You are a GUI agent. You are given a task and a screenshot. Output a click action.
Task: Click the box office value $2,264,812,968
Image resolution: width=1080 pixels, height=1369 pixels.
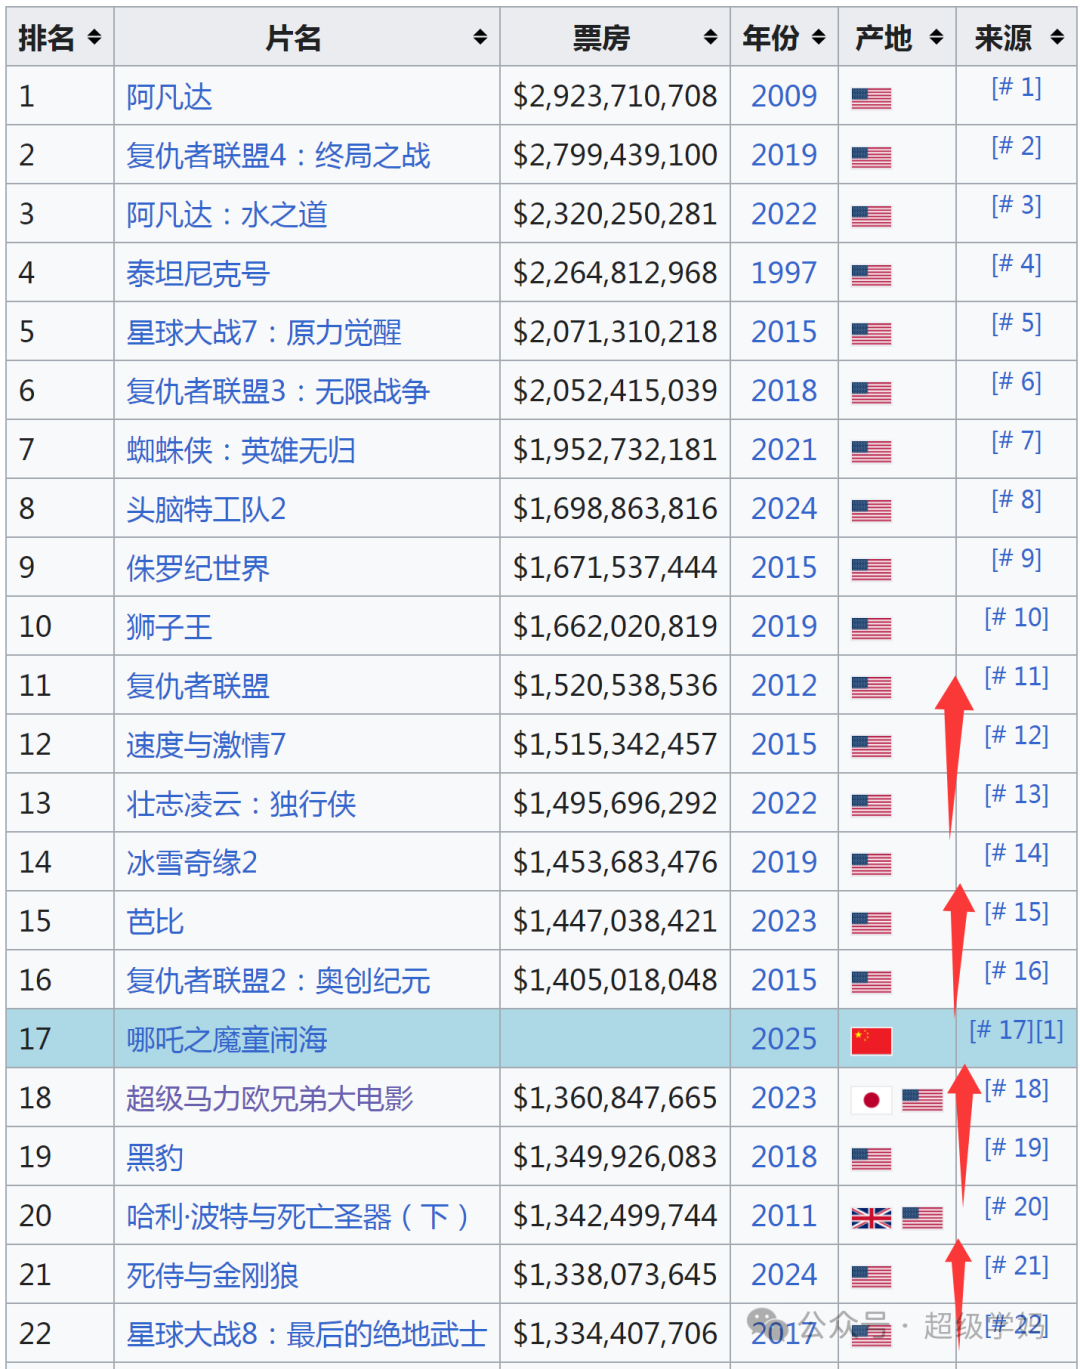pyautogui.click(x=615, y=274)
